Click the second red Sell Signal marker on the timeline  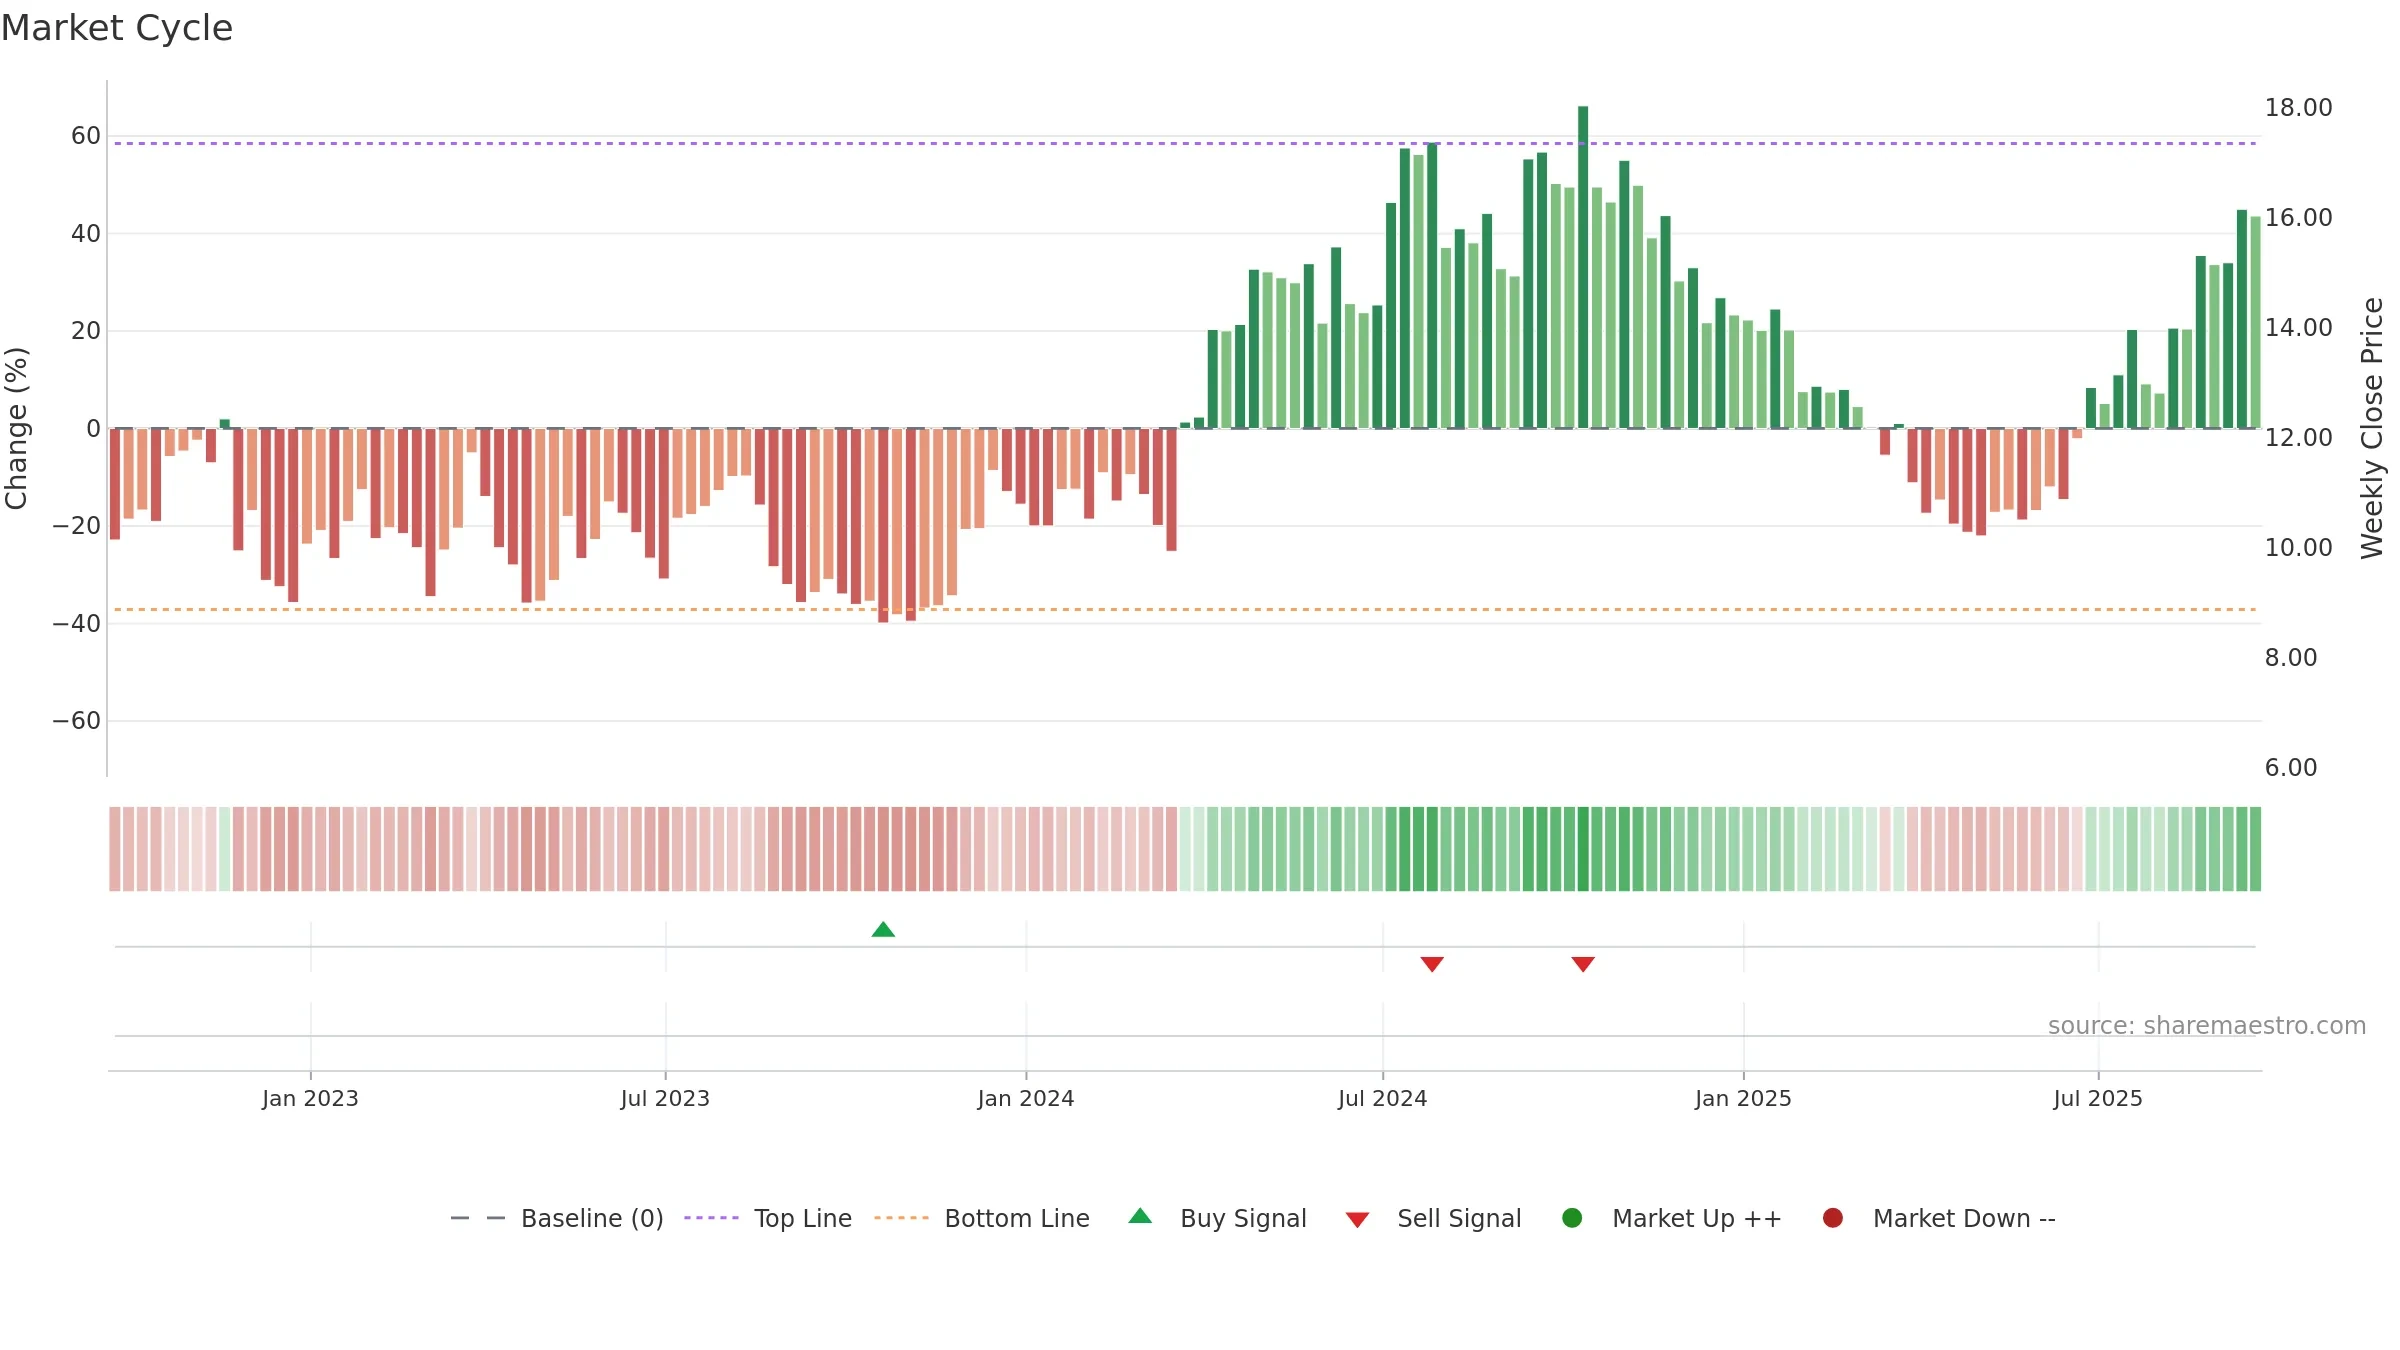click(x=1583, y=964)
